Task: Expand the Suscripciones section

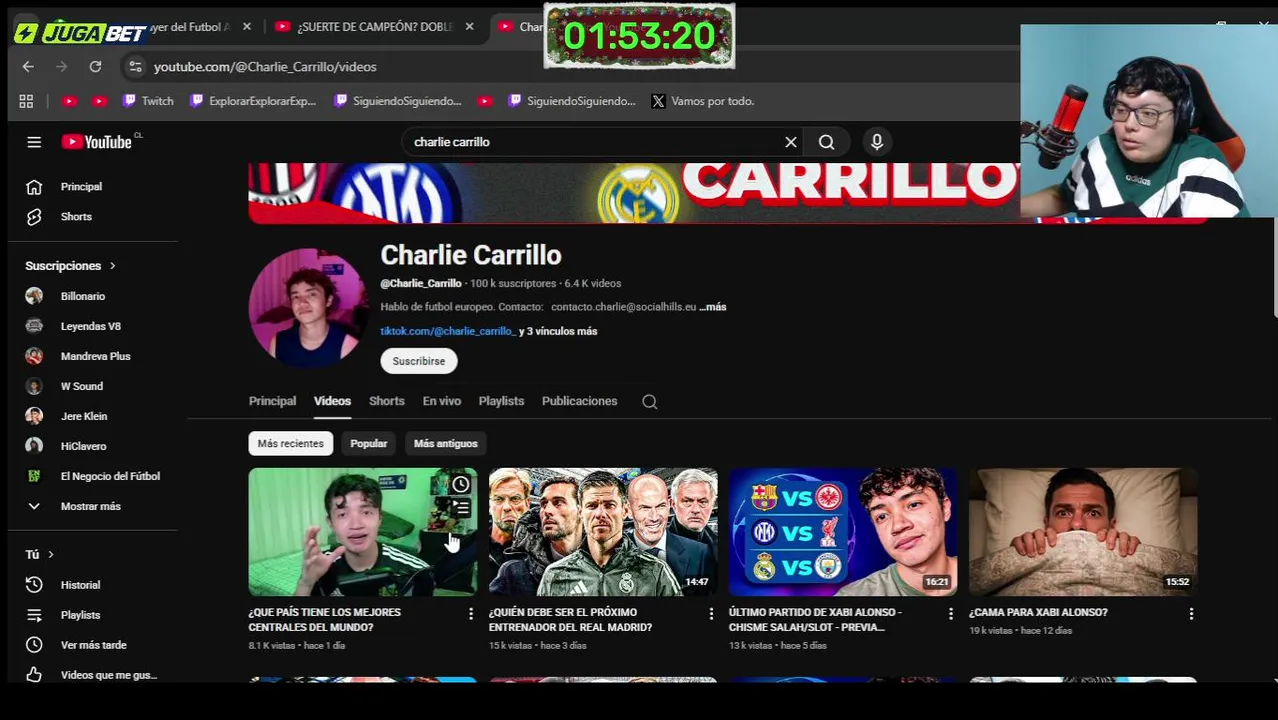Action: click(71, 266)
